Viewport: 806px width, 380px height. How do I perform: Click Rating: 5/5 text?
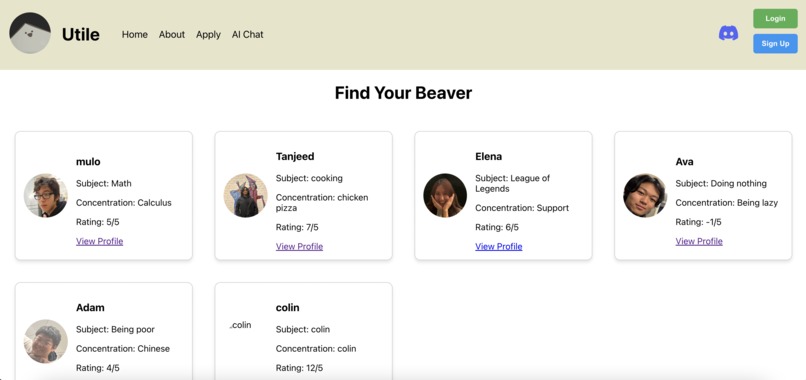(98, 222)
